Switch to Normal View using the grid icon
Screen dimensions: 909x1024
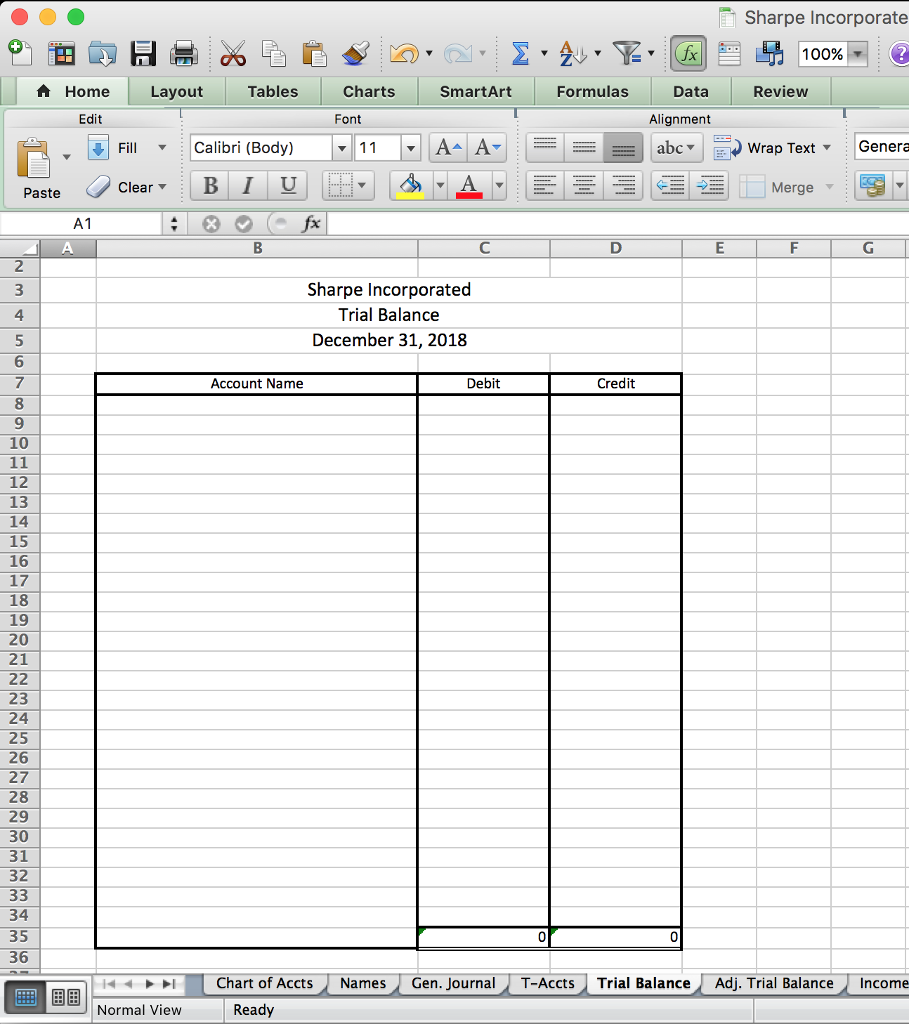coord(25,997)
